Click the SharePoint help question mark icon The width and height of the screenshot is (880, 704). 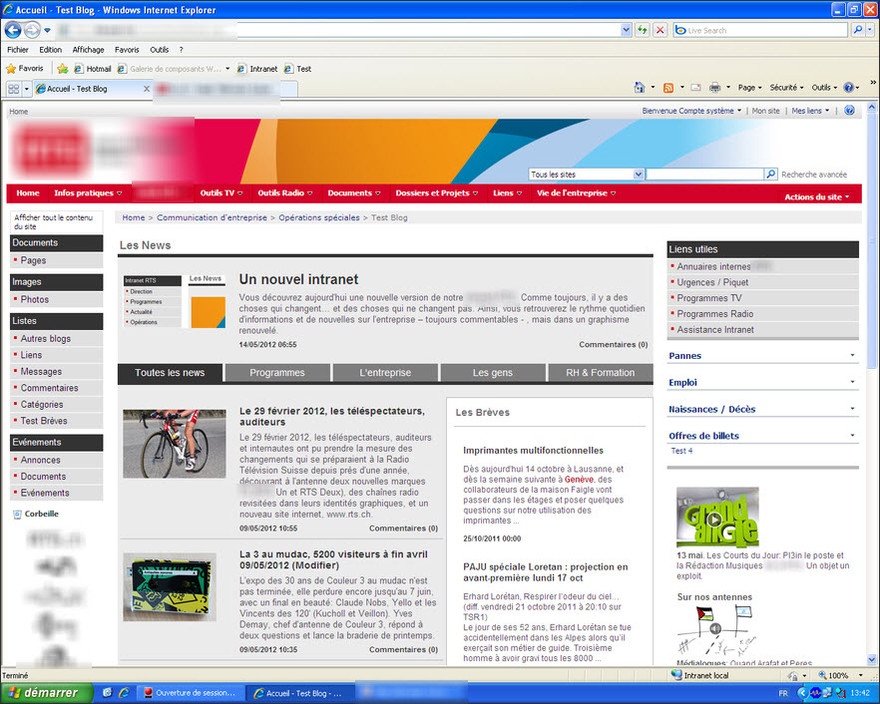click(x=850, y=111)
